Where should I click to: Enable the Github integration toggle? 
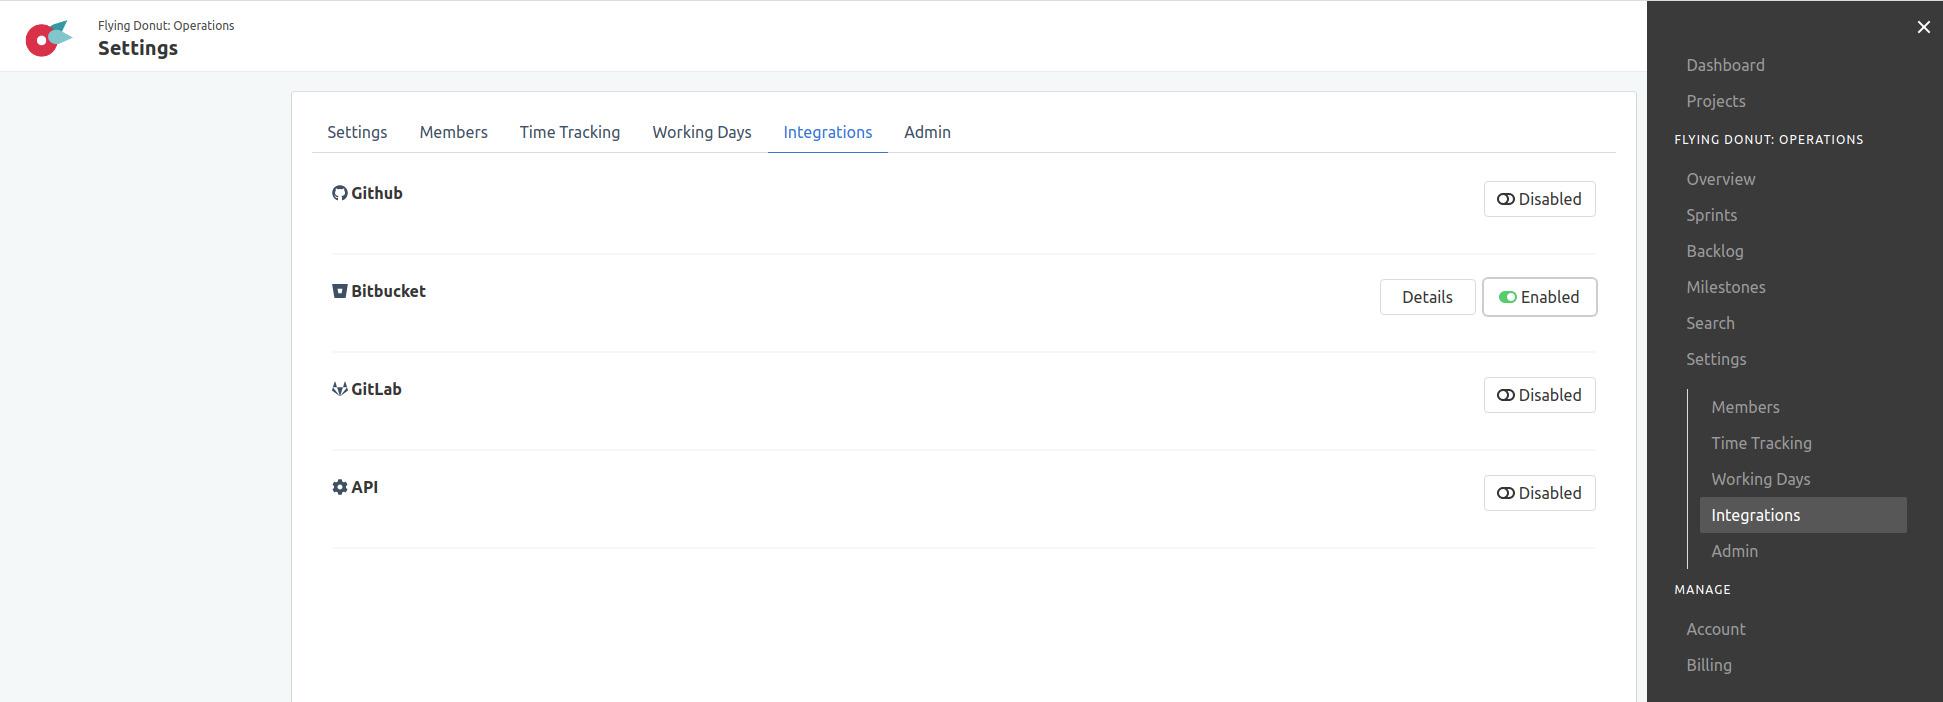coord(1539,199)
